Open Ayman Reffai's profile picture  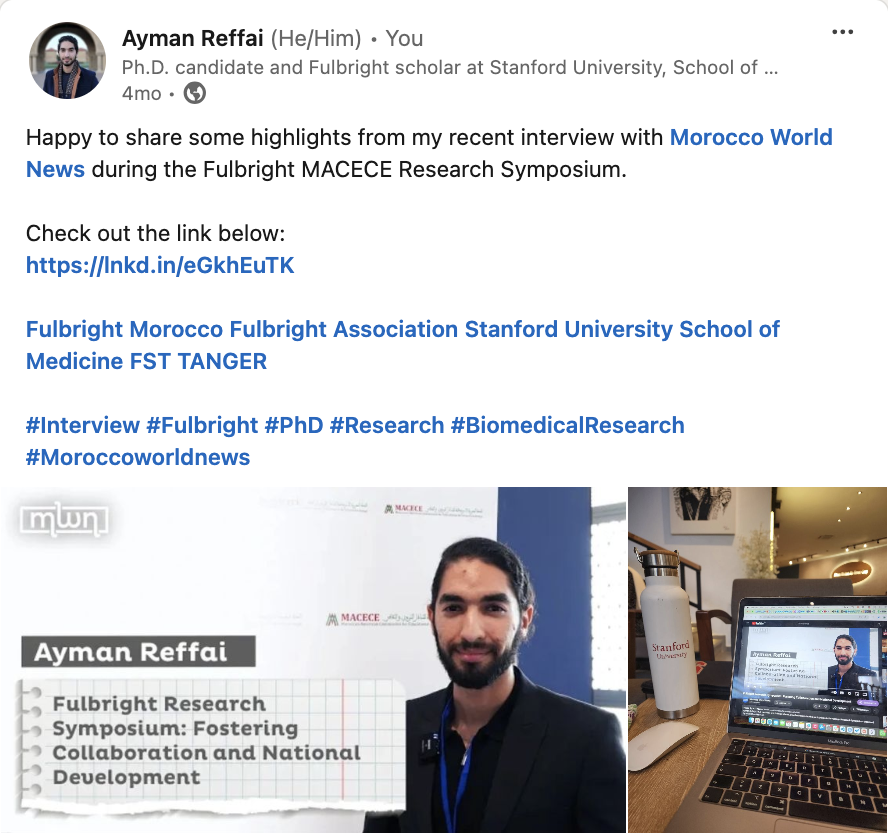67,60
